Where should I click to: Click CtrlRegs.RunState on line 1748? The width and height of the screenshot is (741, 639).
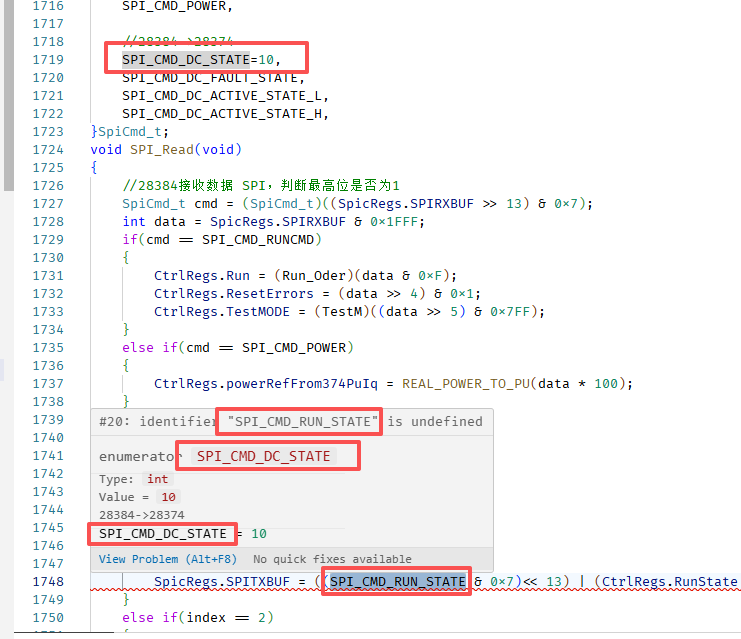click(x=669, y=582)
